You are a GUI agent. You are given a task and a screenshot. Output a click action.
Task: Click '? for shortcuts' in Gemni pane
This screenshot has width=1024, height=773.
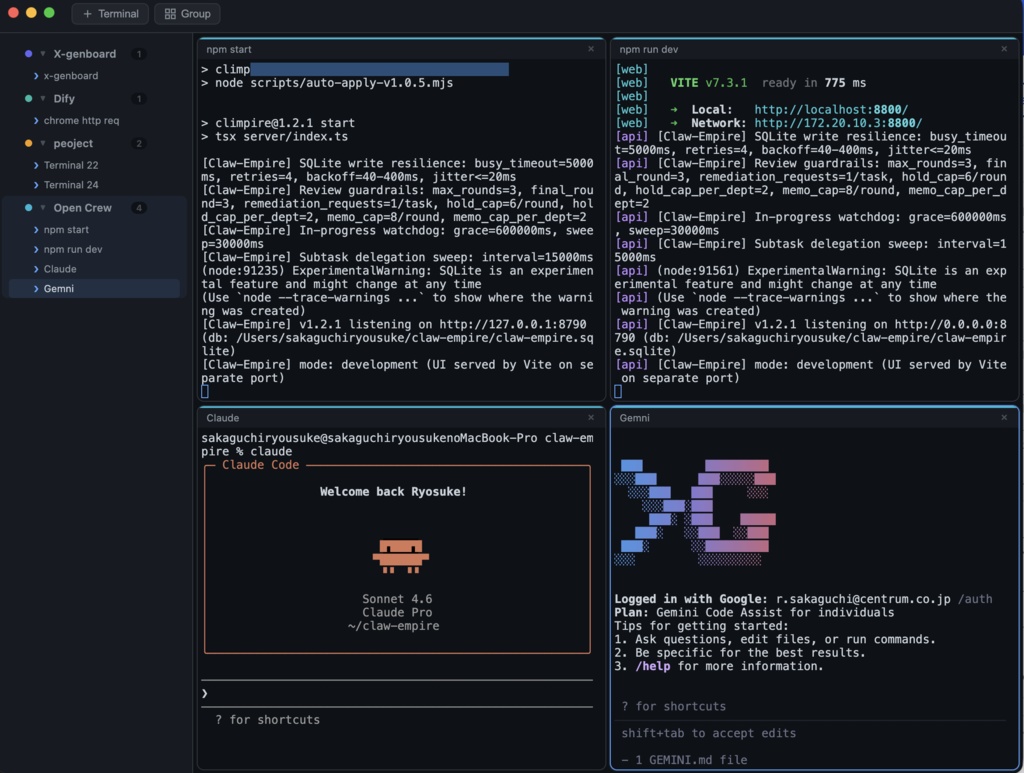(x=673, y=706)
